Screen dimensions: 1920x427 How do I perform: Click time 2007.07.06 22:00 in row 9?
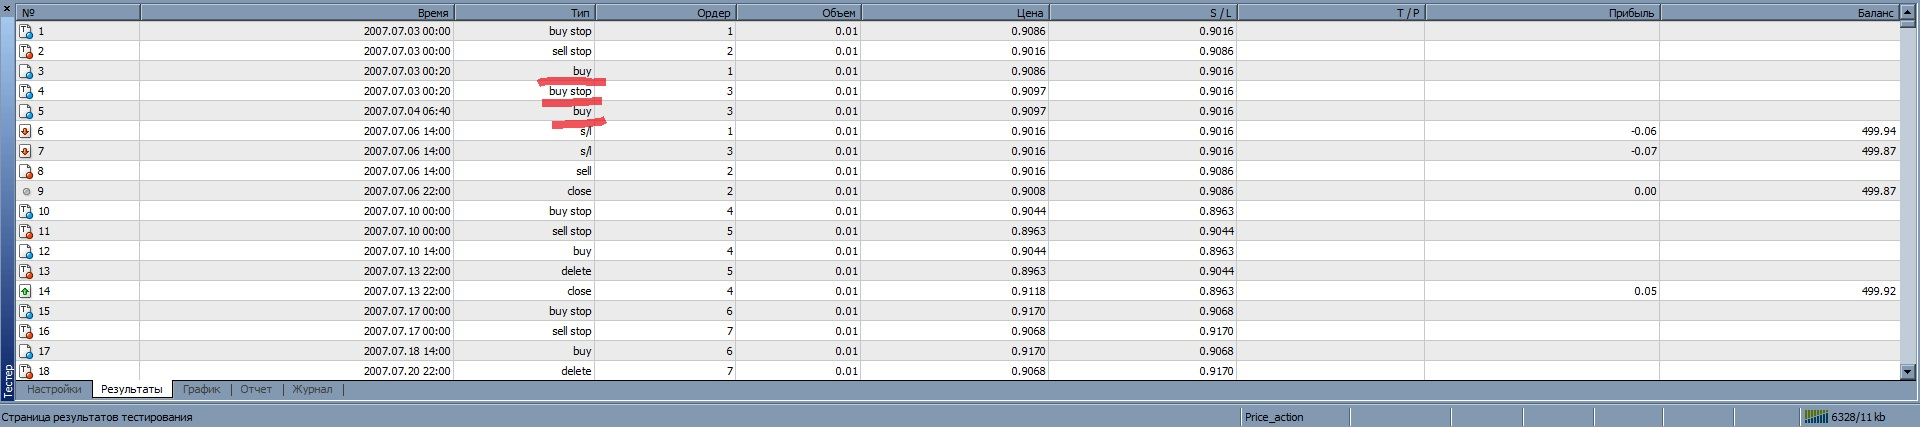[x=407, y=191]
